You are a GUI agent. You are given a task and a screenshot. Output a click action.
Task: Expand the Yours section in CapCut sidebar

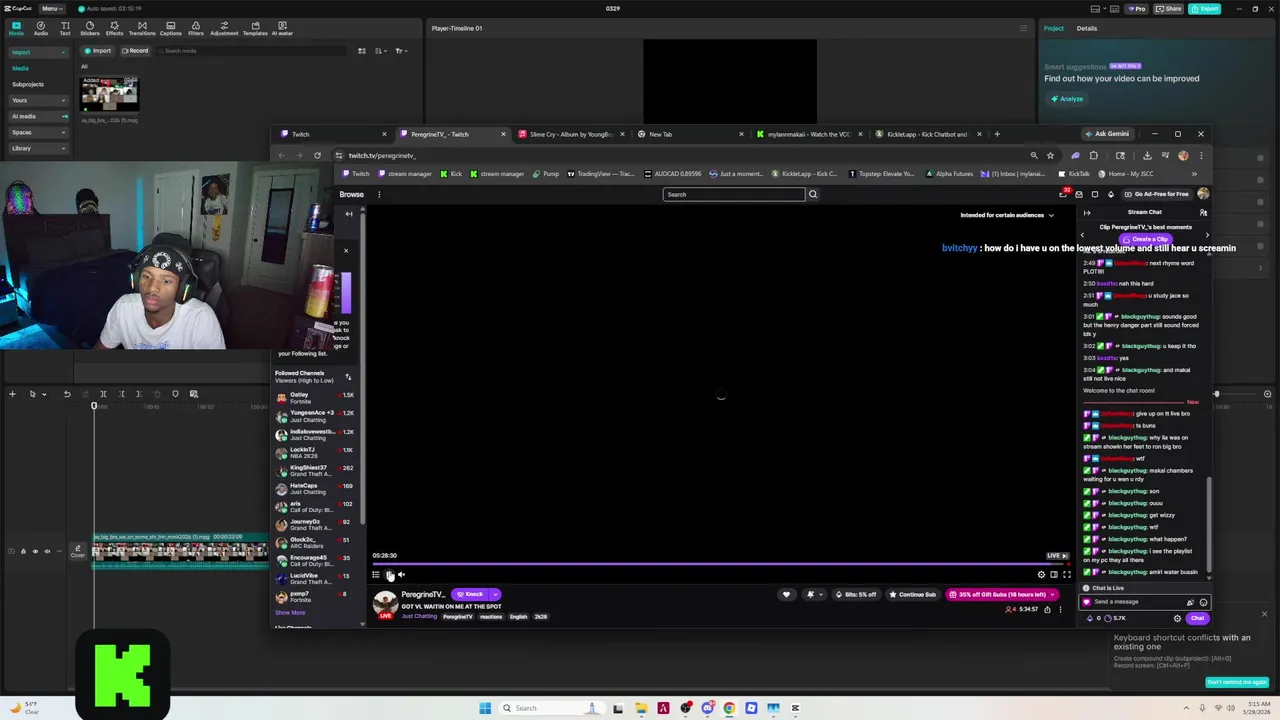(x=38, y=100)
